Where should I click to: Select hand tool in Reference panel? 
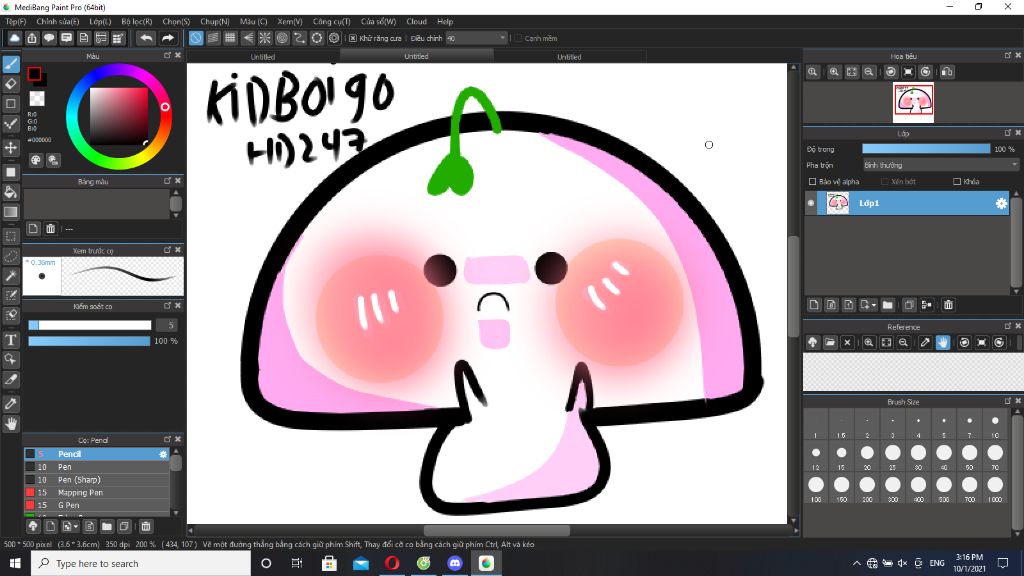pos(942,342)
